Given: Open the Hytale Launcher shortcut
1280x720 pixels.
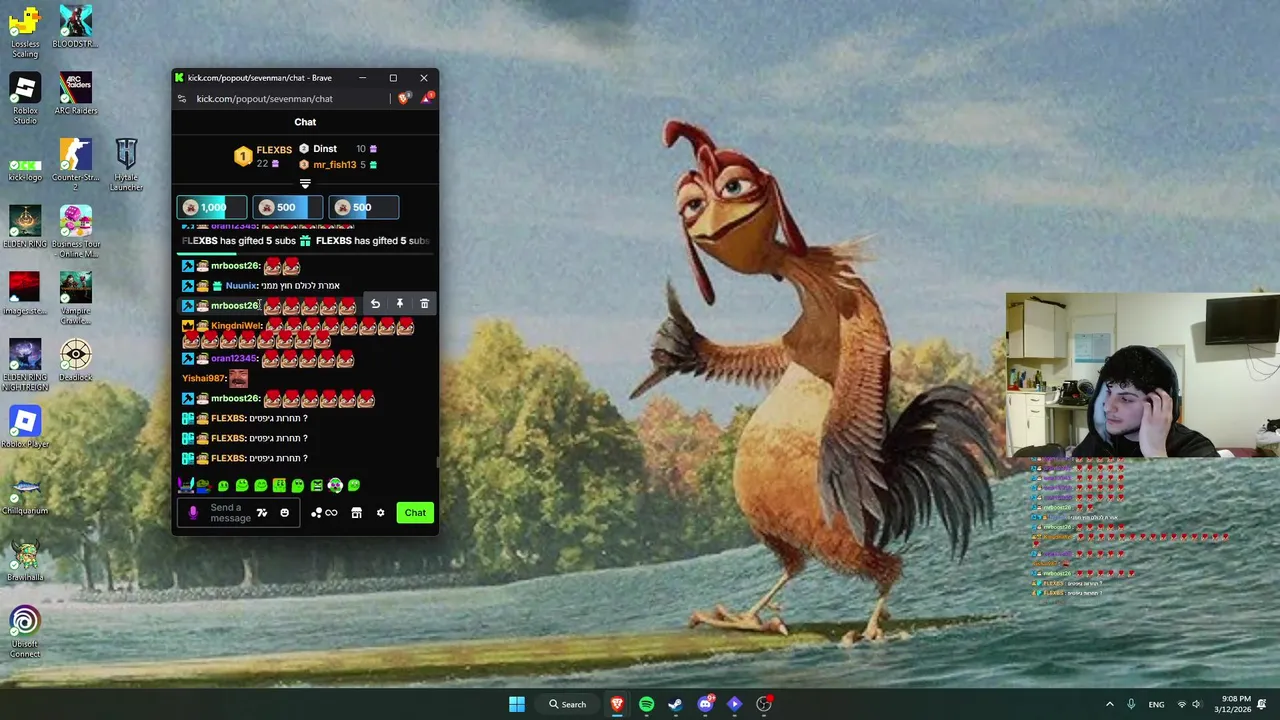Looking at the screenshot, I should (126, 165).
